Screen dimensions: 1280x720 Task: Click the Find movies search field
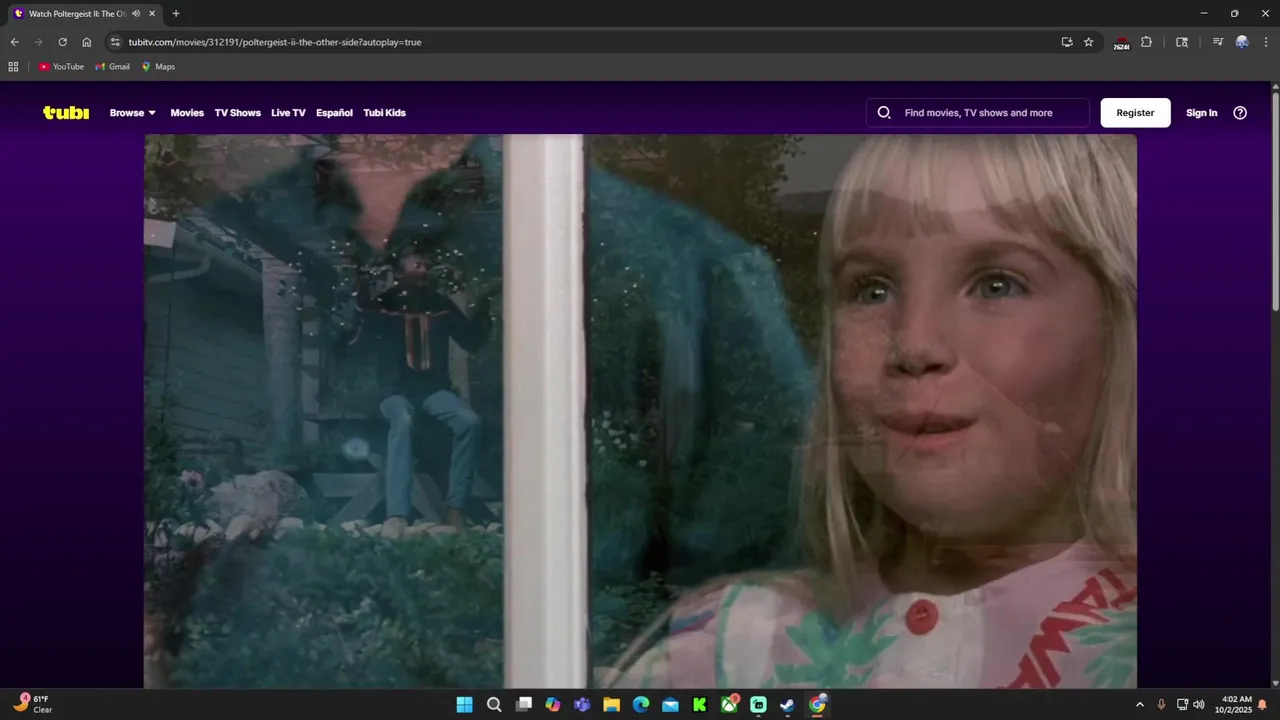978,113
